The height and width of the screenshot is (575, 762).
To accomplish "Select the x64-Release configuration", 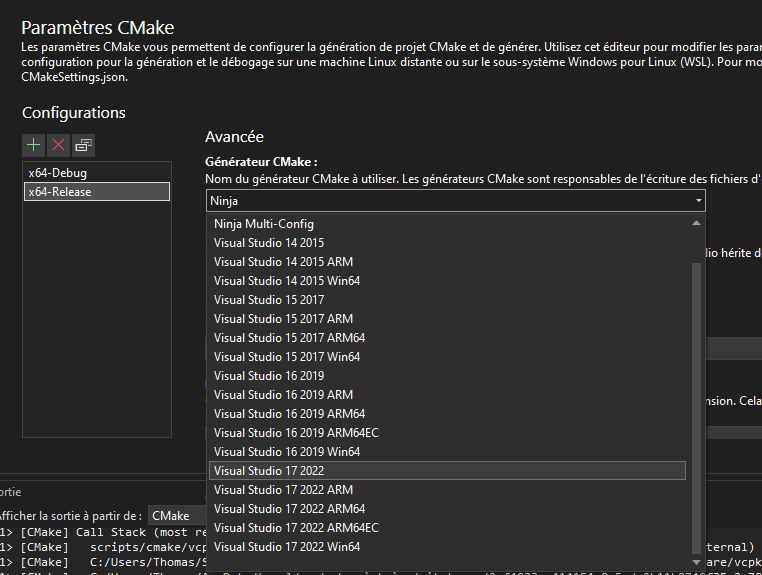I will pyautogui.click(x=97, y=192).
